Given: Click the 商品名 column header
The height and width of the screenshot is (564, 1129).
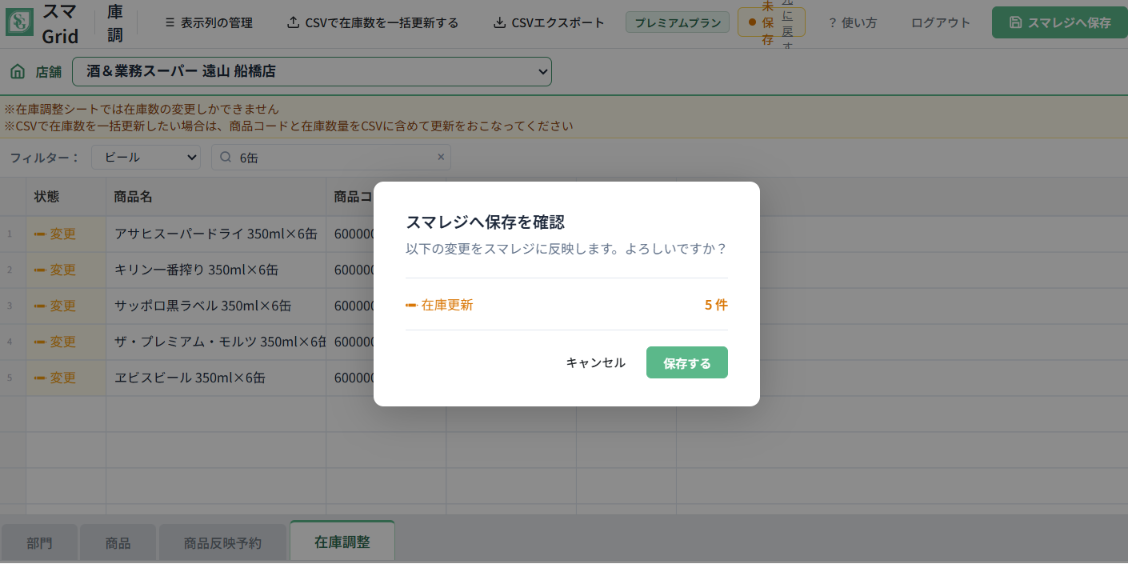Looking at the screenshot, I should pyautogui.click(x=215, y=197).
